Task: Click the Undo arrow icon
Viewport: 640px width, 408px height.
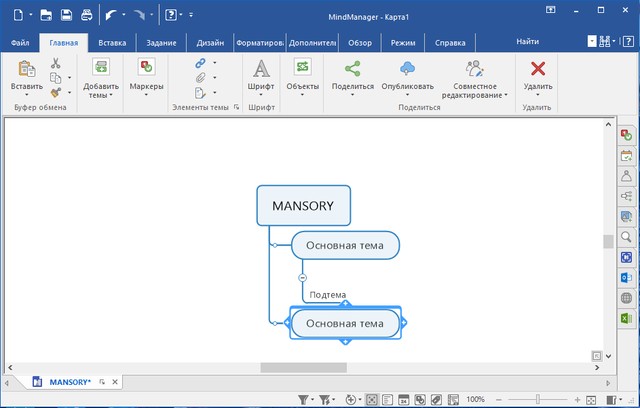Action: [112, 15]
